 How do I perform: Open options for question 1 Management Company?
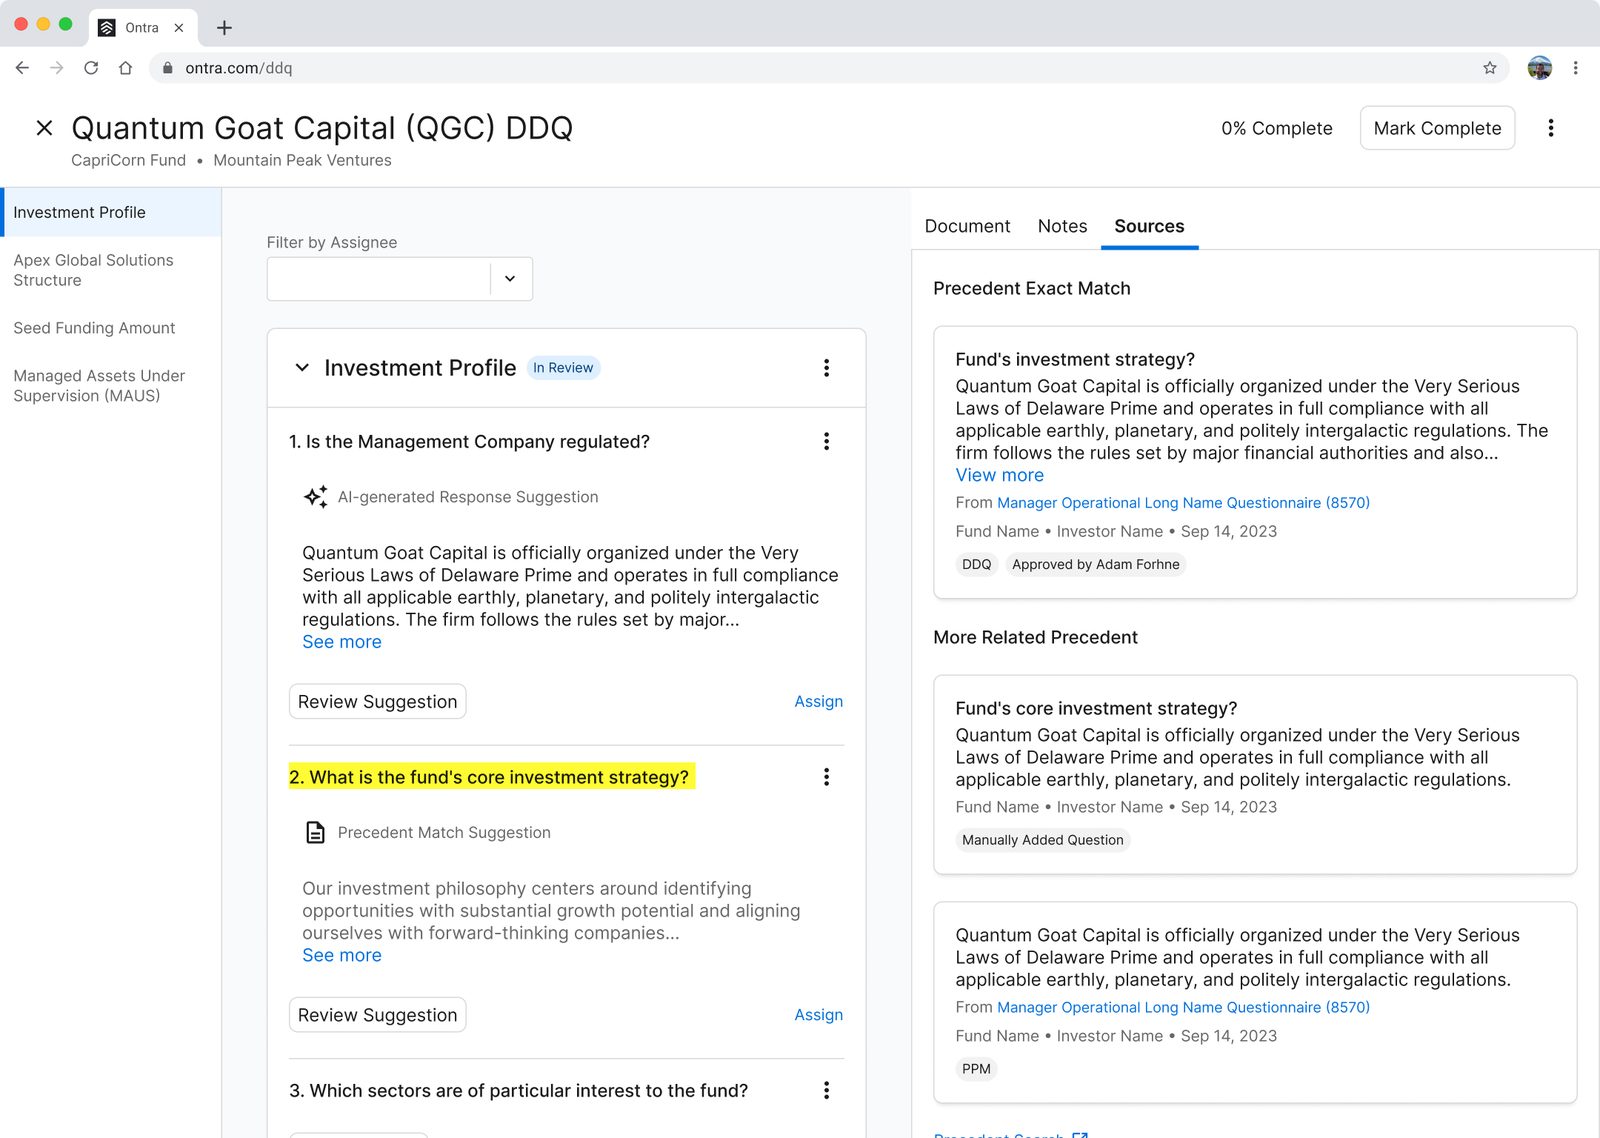tap(826, 442)
